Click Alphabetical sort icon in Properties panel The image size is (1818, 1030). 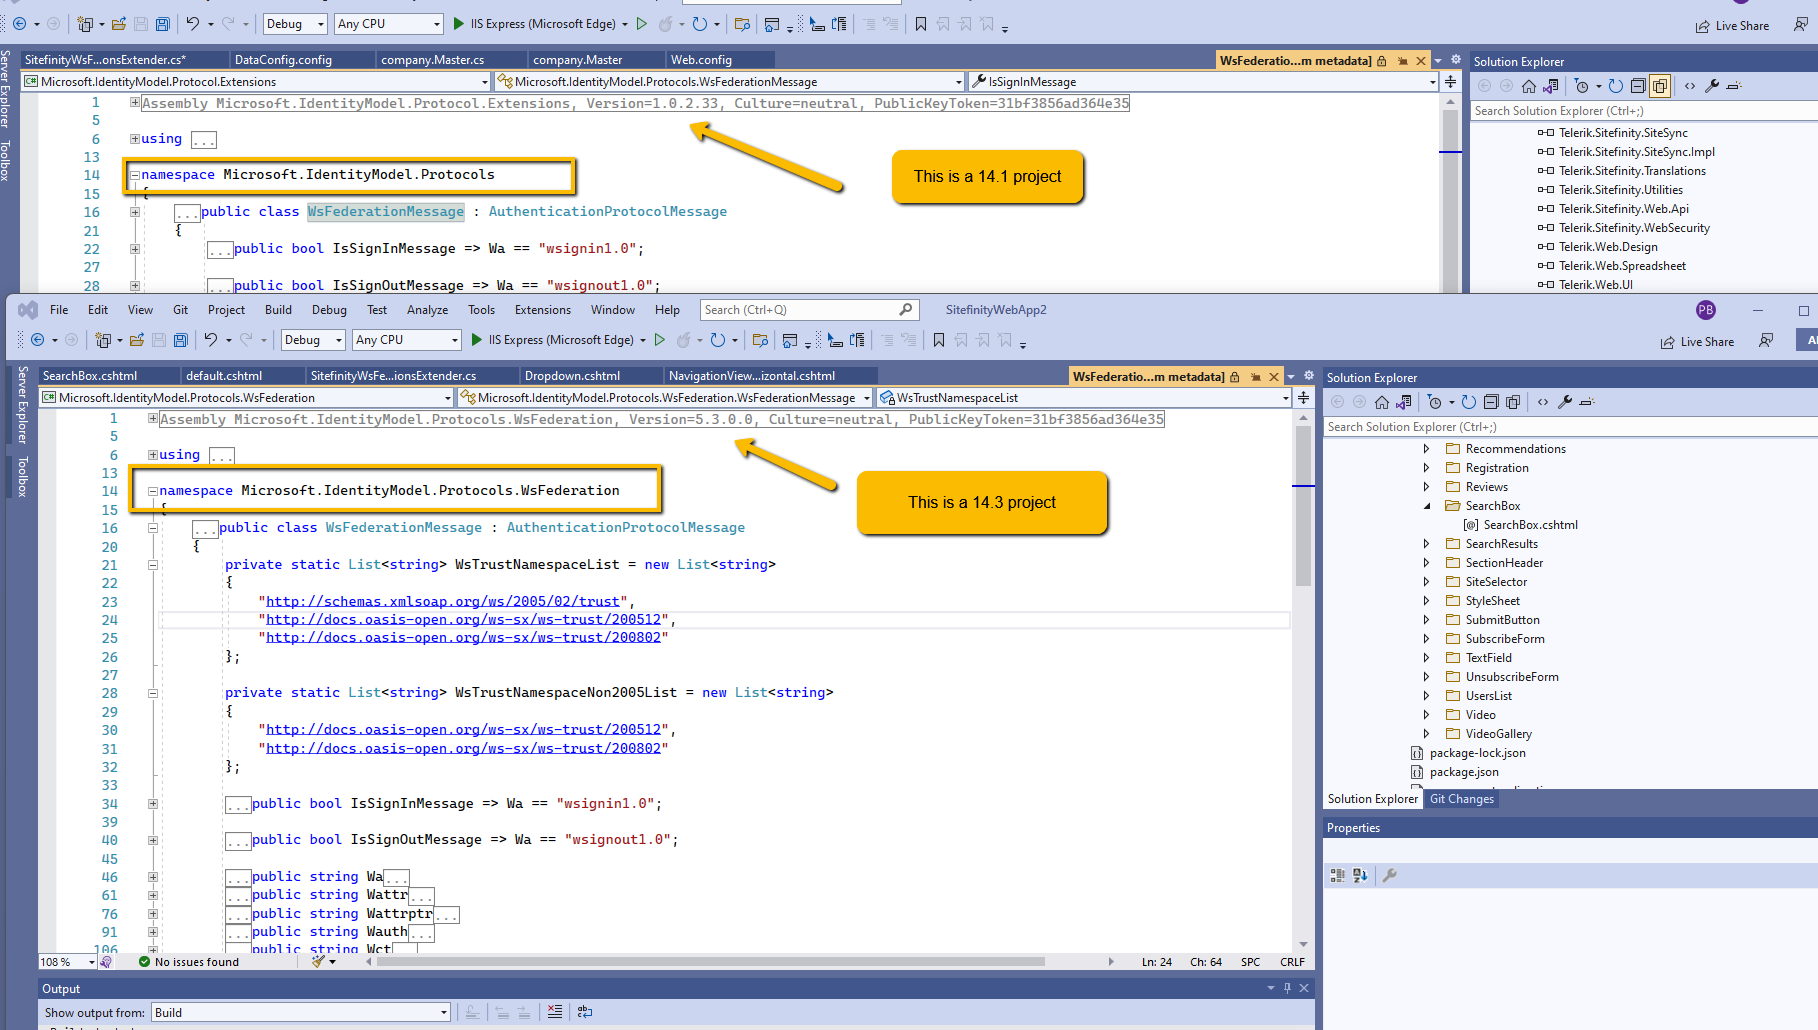(1360, 875)
